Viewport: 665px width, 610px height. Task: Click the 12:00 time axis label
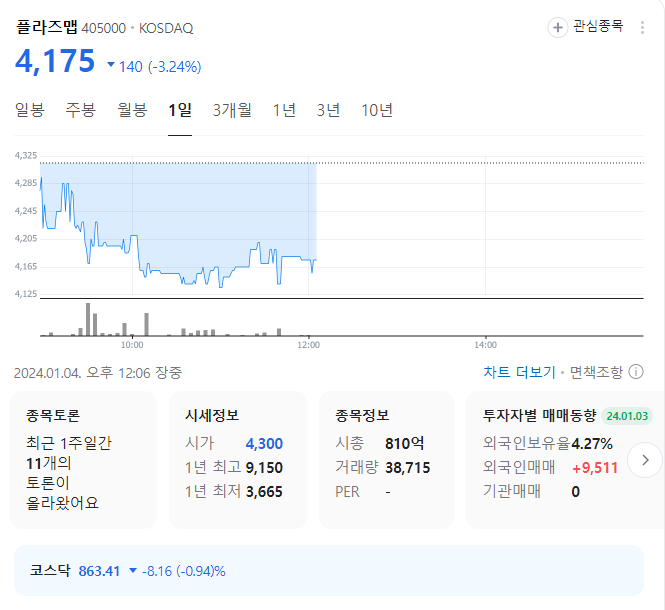(x=308, y=345)
